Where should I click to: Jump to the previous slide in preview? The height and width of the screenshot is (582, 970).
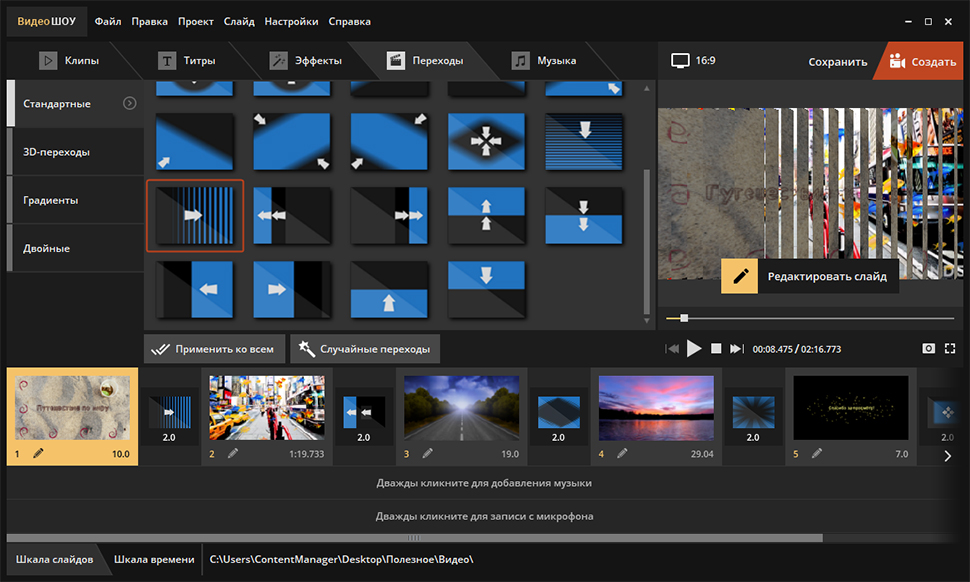[672, 349]
